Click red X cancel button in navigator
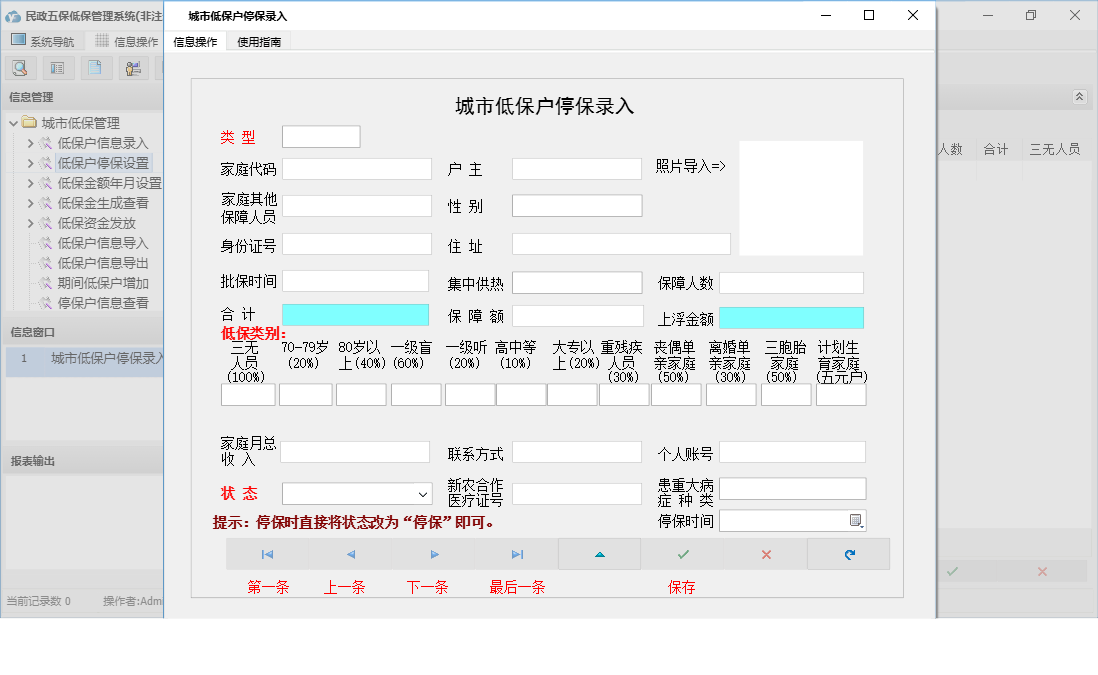 766,554
